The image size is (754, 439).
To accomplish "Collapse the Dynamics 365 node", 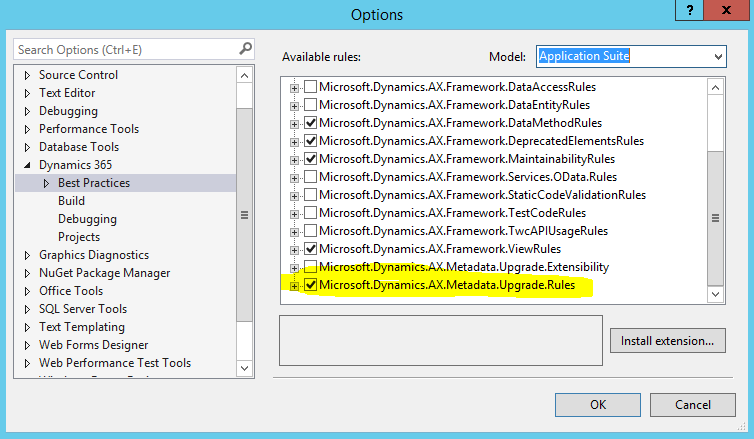I will (27, 165).
